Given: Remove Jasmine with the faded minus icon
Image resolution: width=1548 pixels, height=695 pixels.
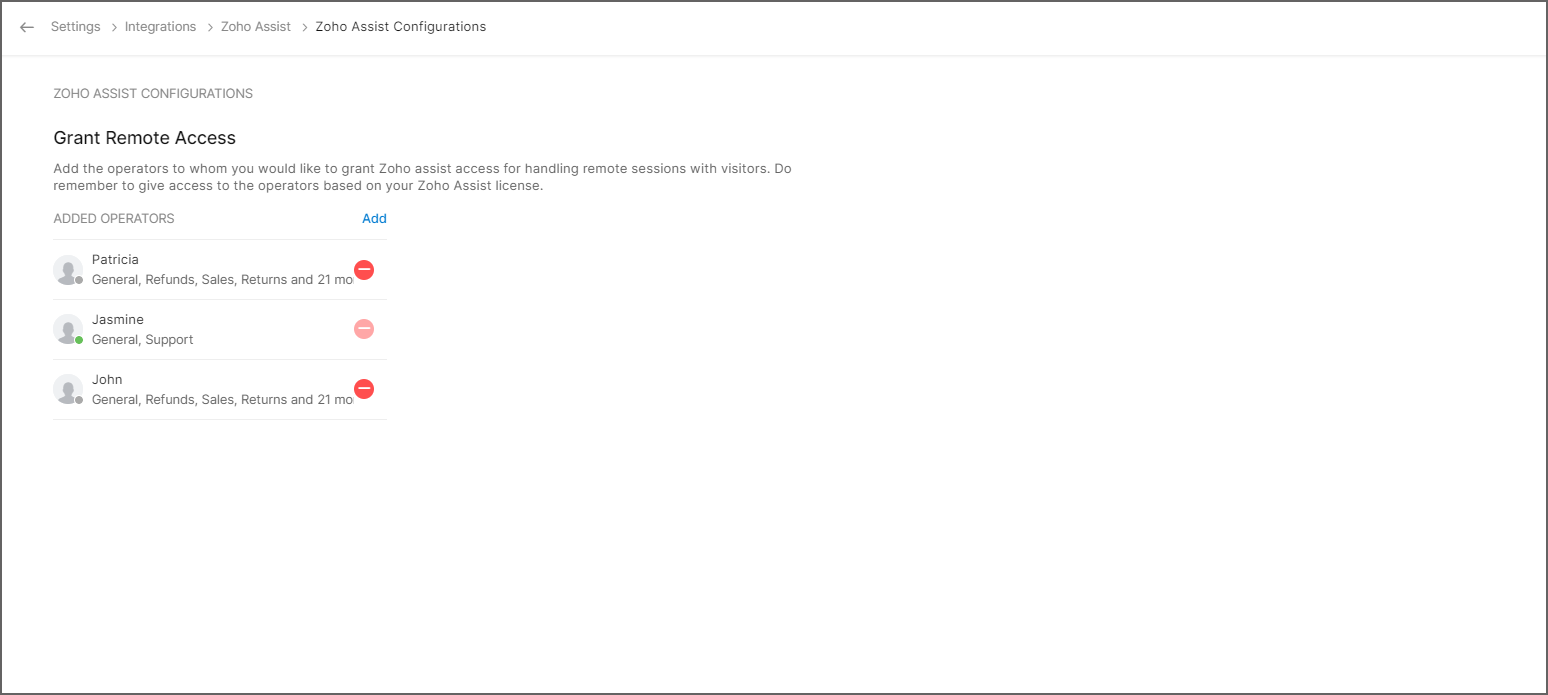Looking at the screenshot, I should 364,329.
